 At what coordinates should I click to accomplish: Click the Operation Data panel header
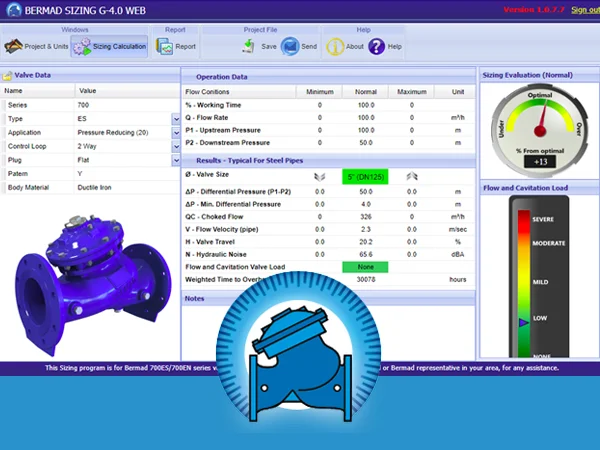point(222,77)
